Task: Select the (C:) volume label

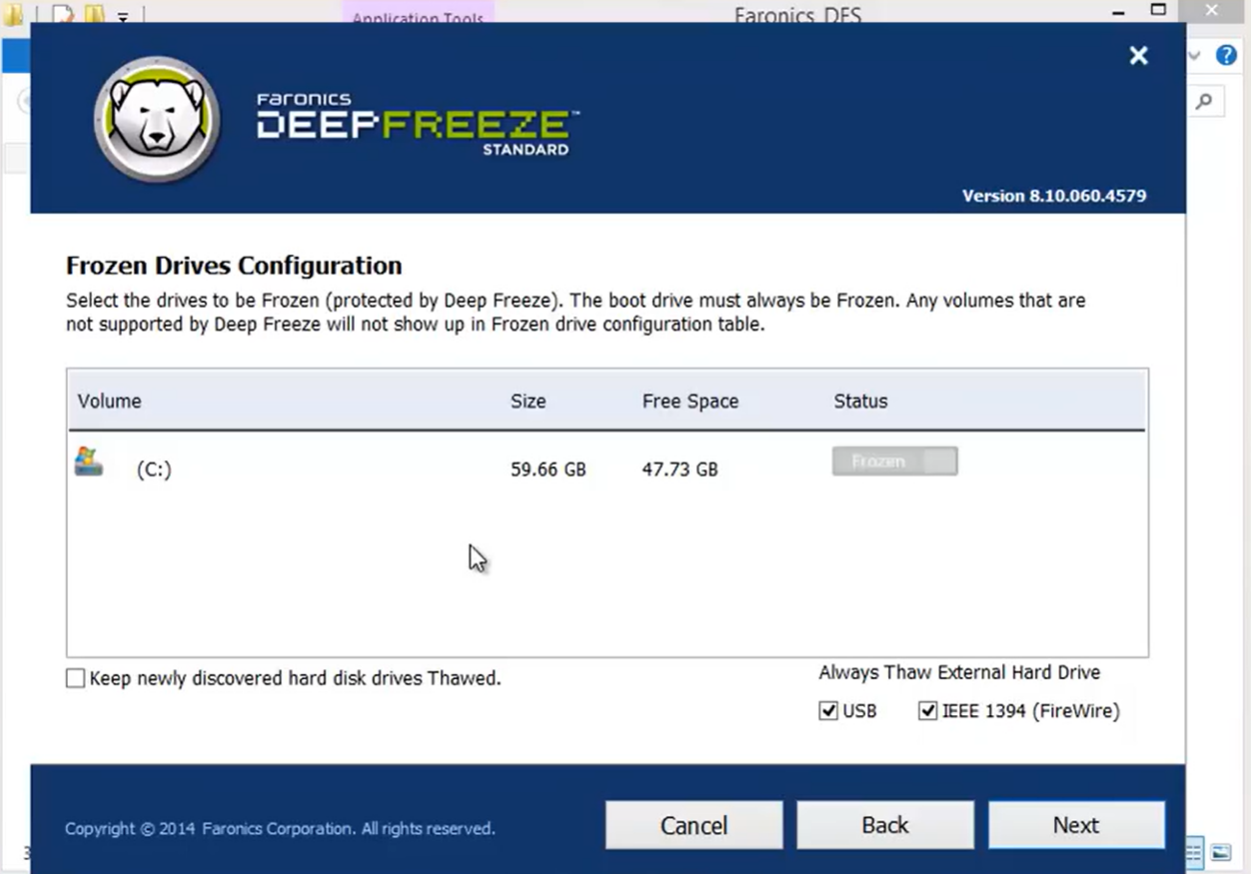Action: tap(154, 469)
